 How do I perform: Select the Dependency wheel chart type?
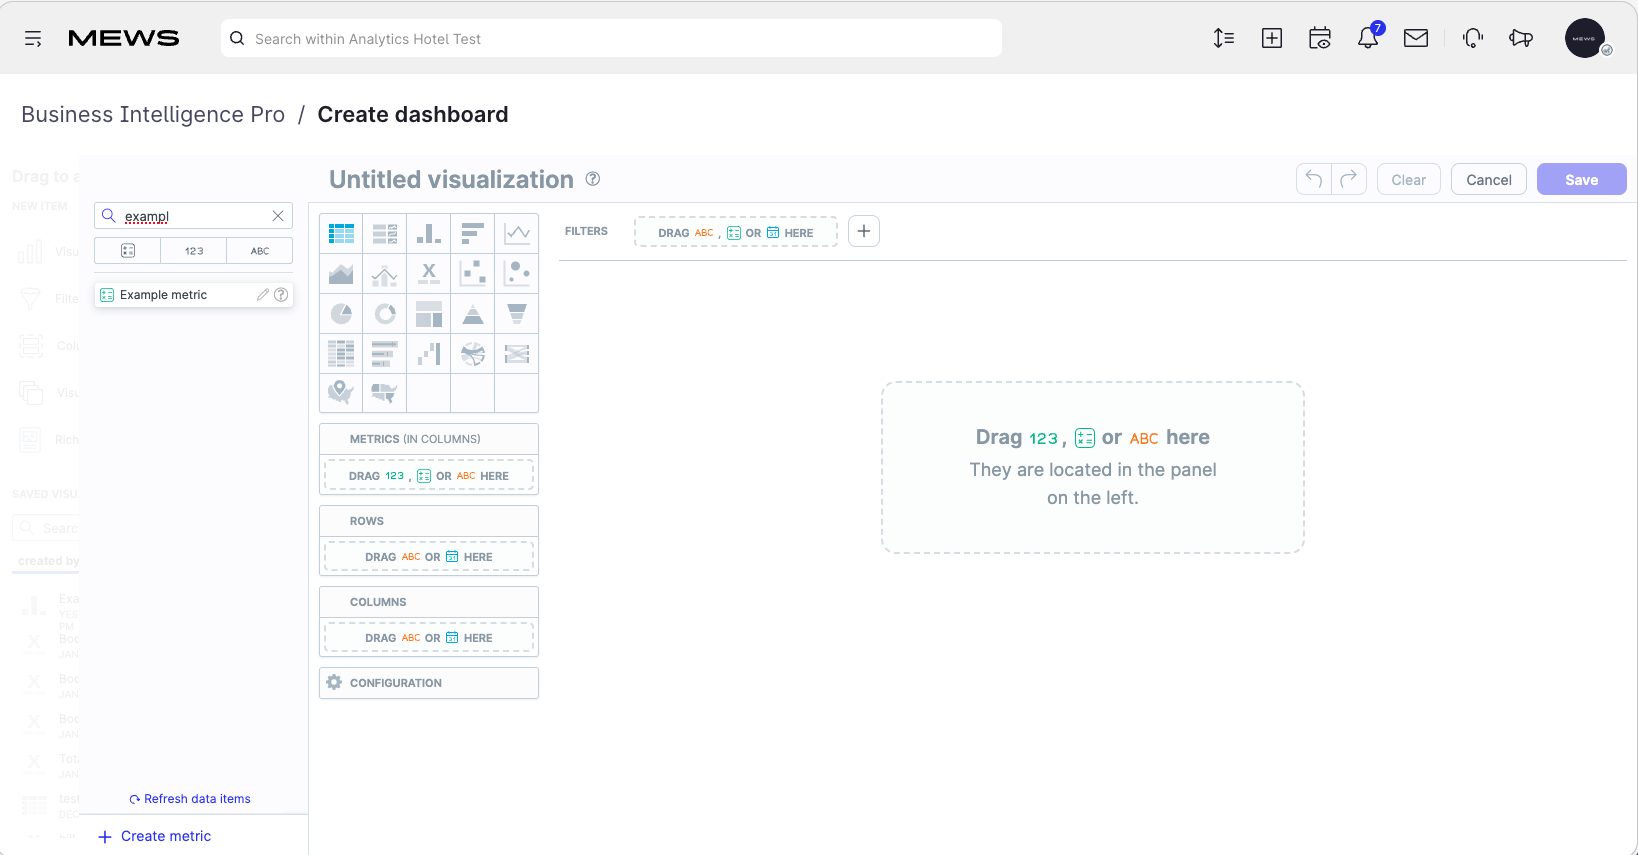473,354
